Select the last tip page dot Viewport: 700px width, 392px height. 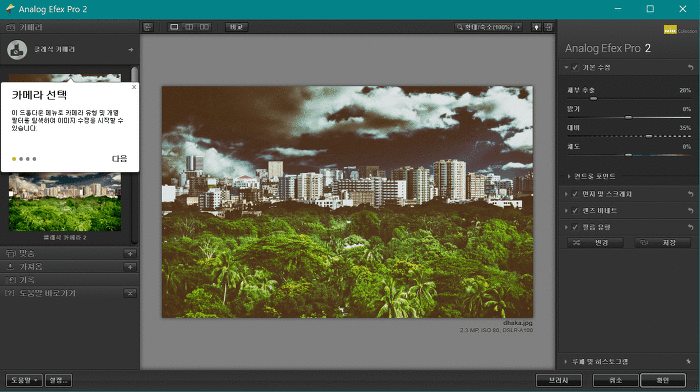[34, 159]
